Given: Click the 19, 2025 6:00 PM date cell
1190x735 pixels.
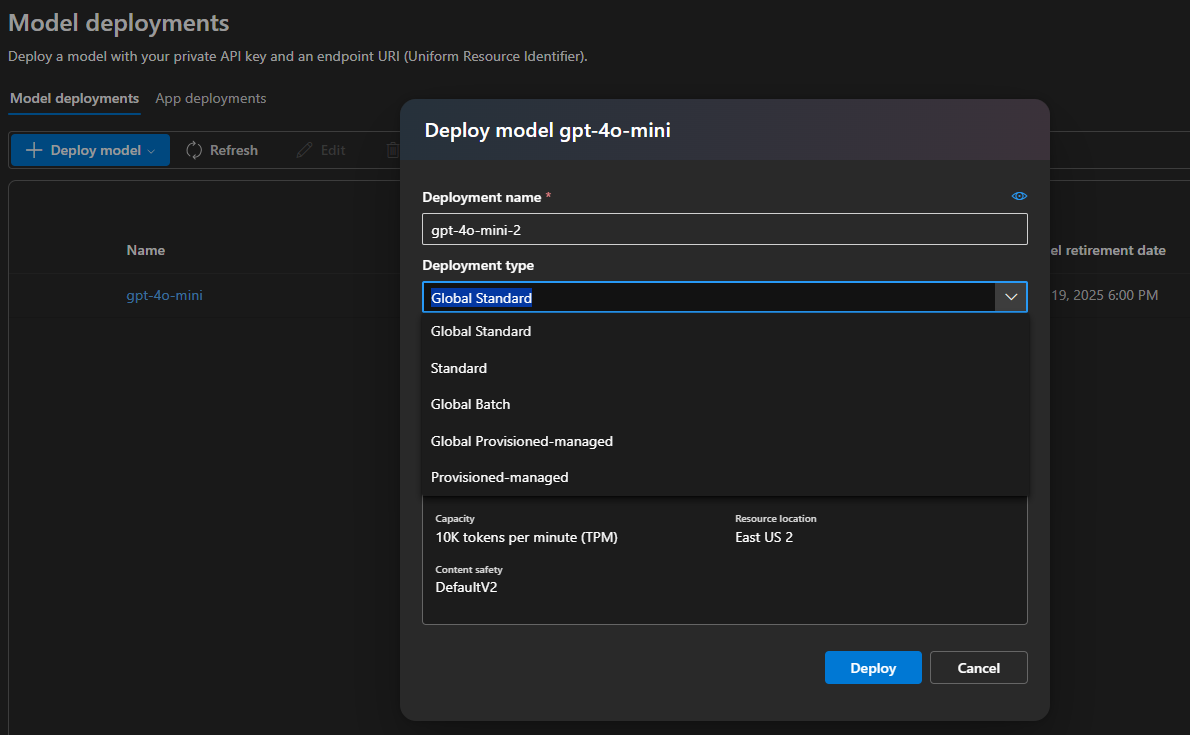Looking at the screenshot, I should [x=1105, y=295].
